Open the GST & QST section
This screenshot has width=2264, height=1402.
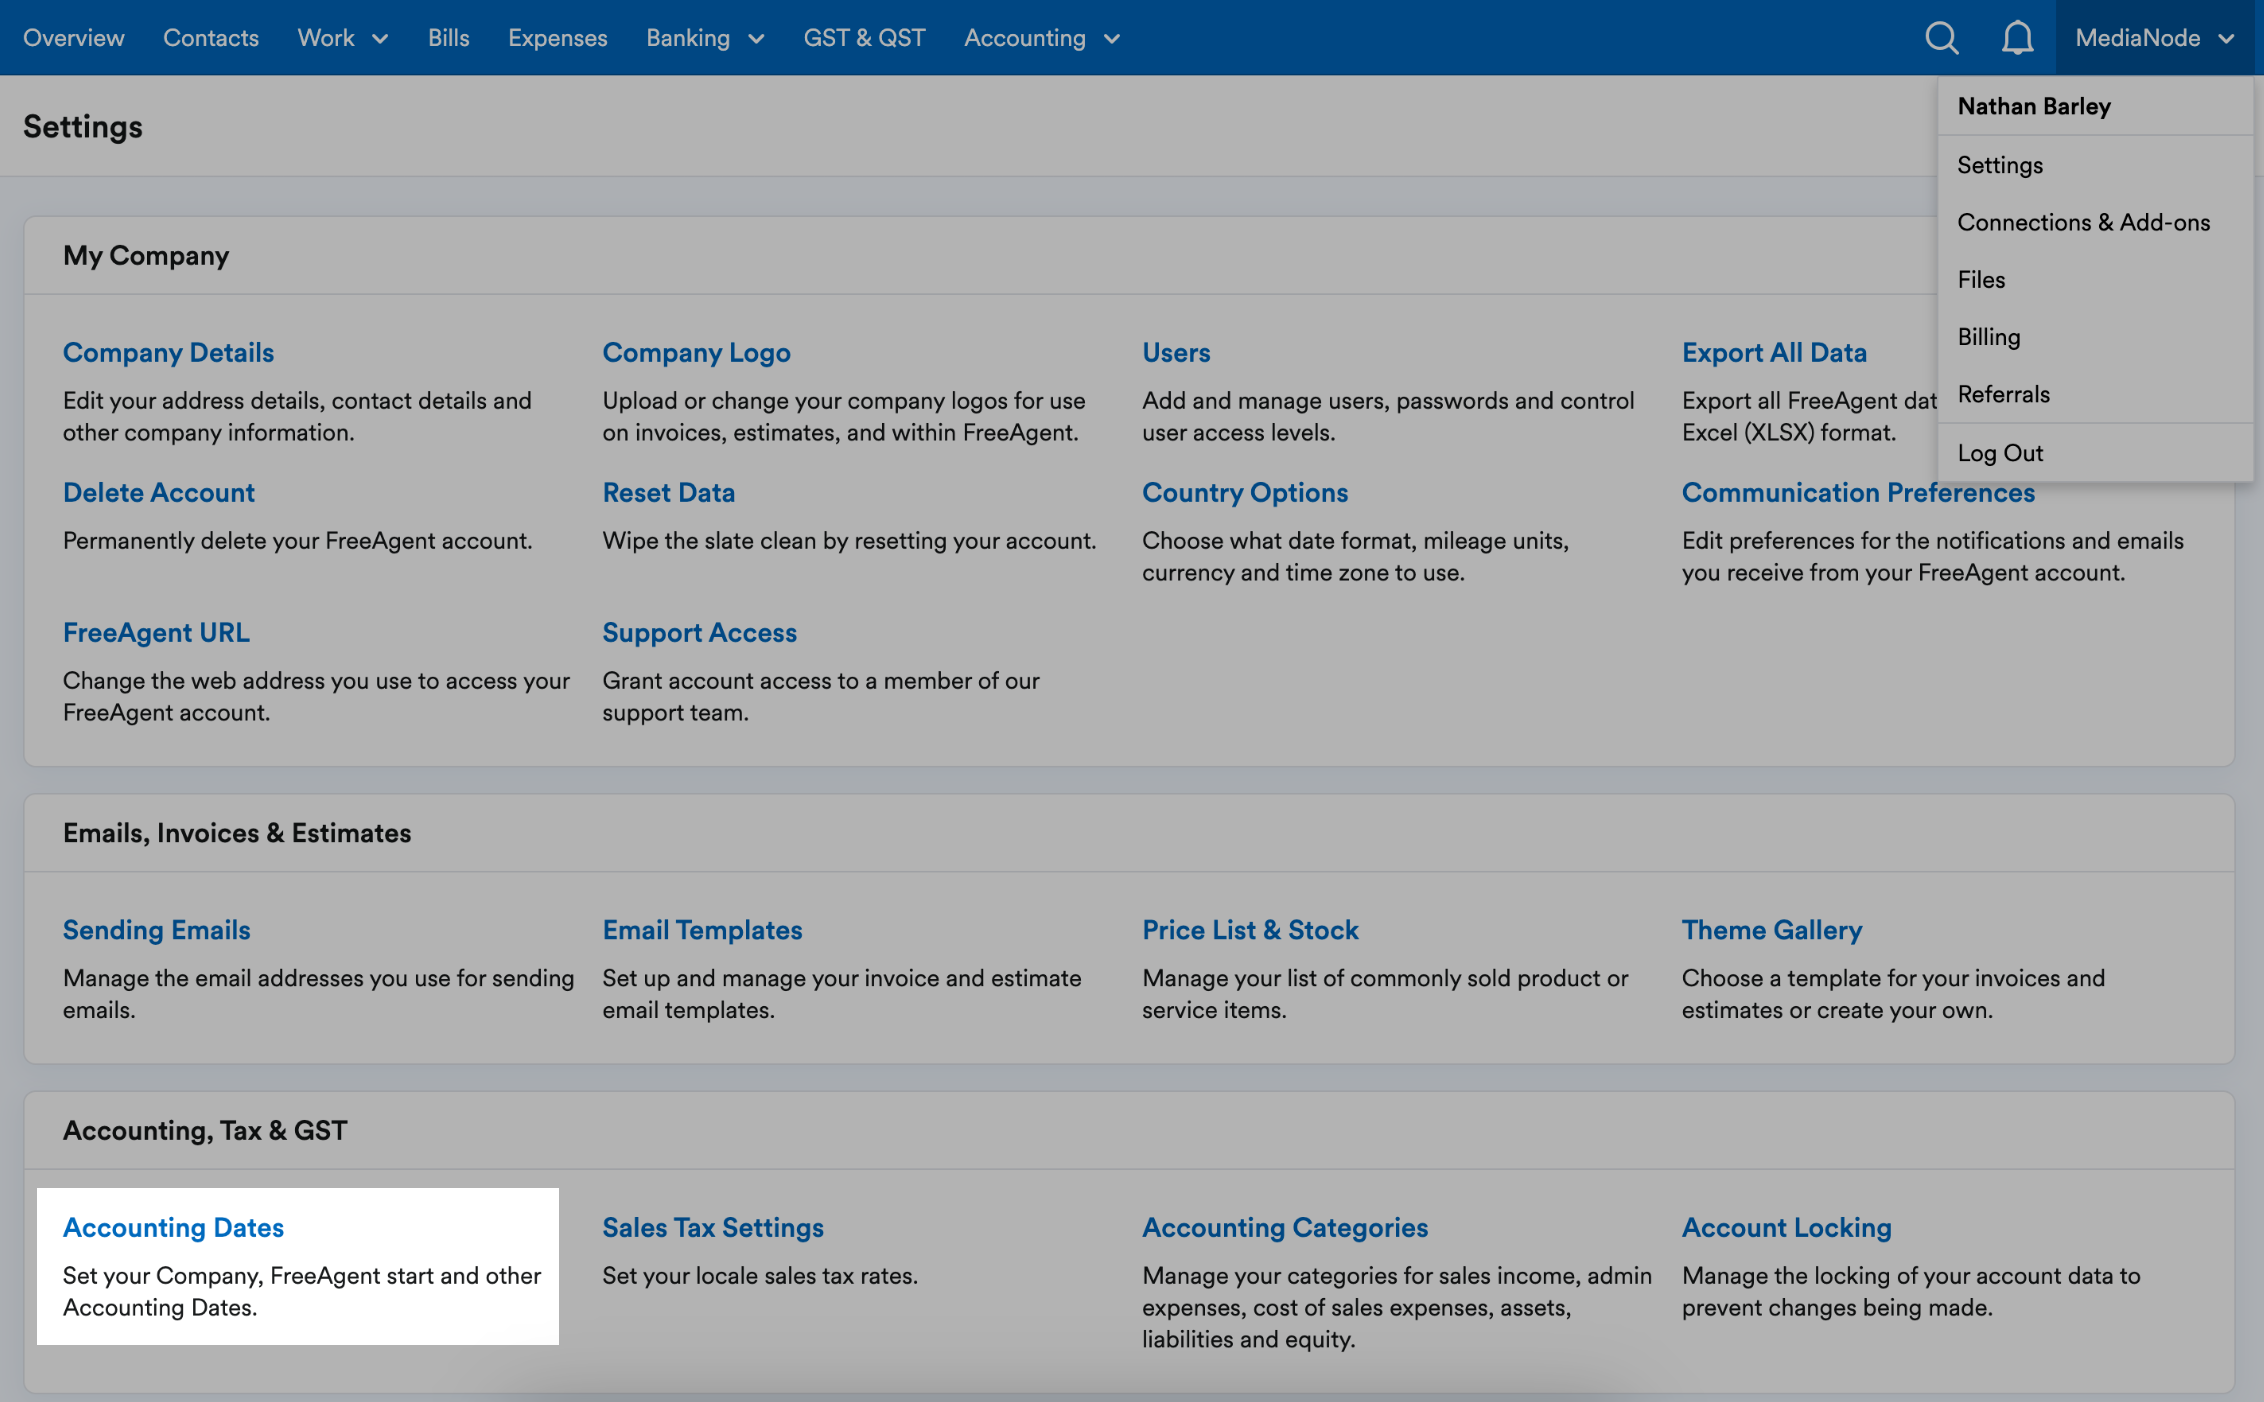[x=865, y=38]
